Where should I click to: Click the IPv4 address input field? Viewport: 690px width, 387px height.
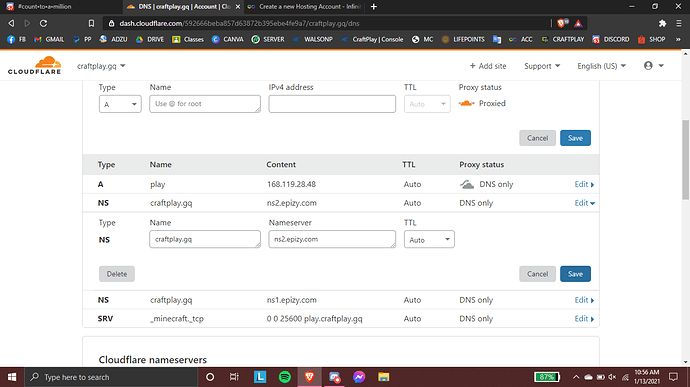pos(332,104)
